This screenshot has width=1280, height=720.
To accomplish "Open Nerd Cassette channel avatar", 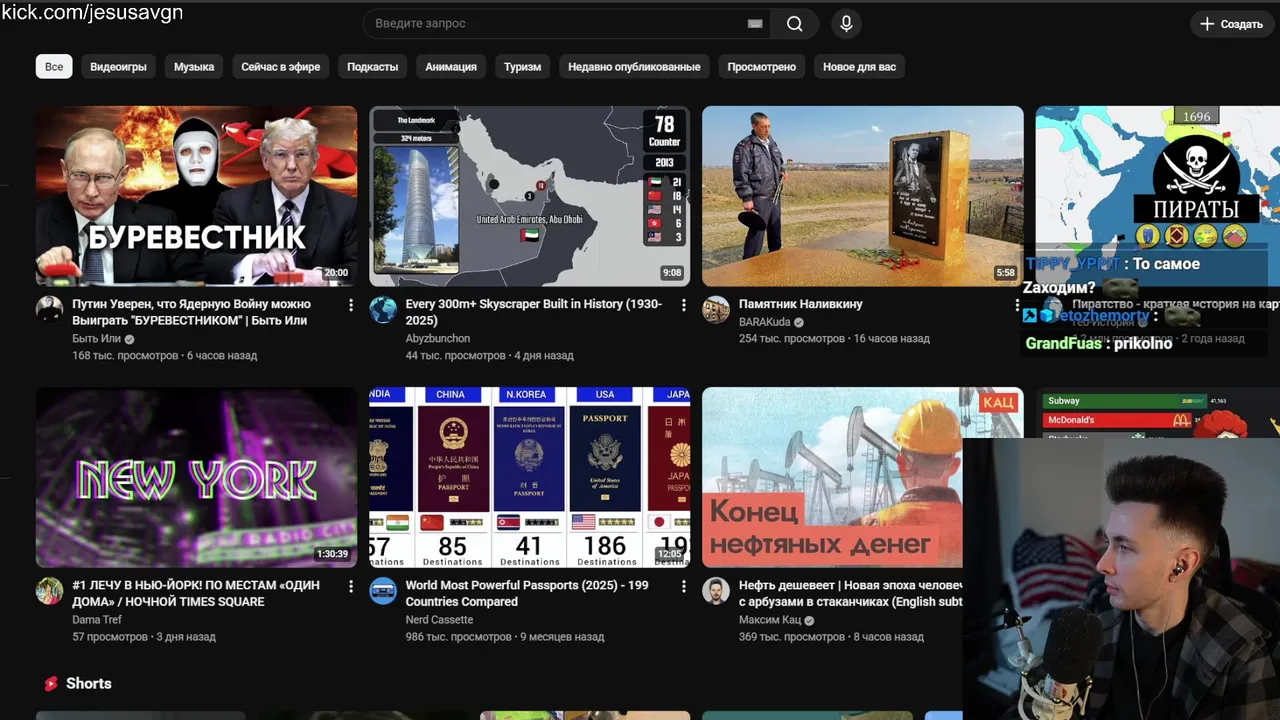I will [x=383, y=590].
